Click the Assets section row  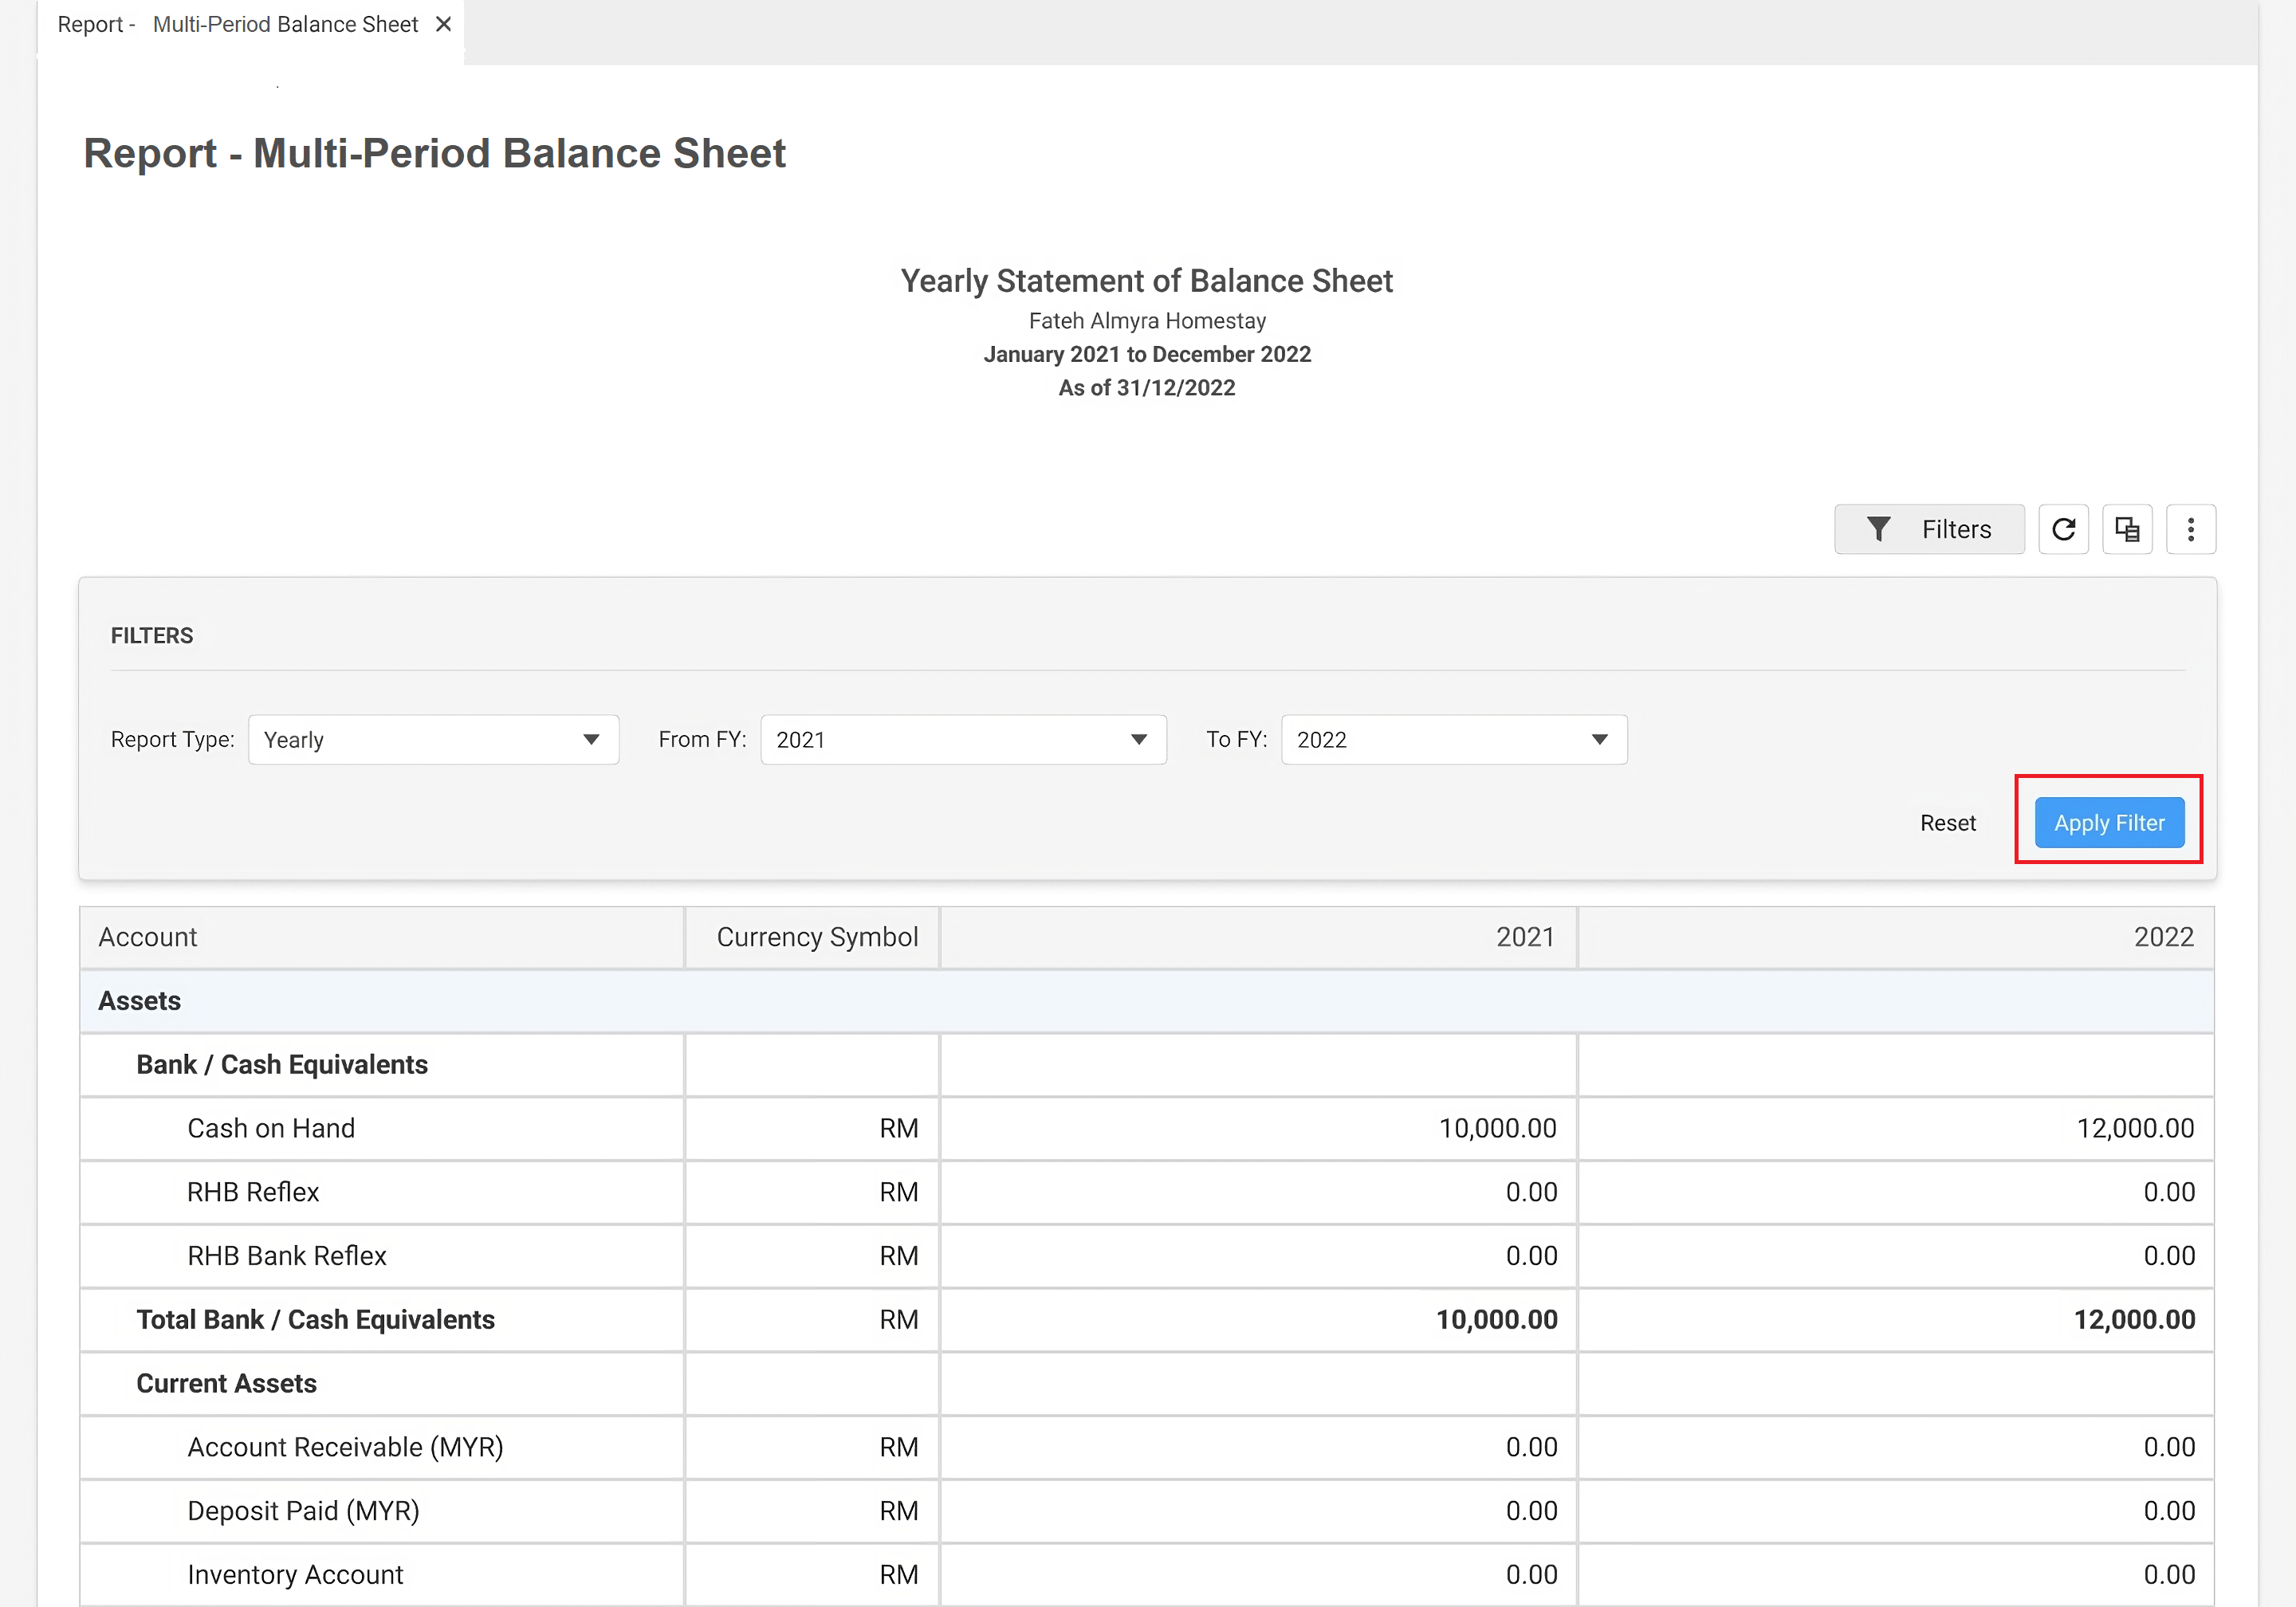click(x=1147, y=1001)
